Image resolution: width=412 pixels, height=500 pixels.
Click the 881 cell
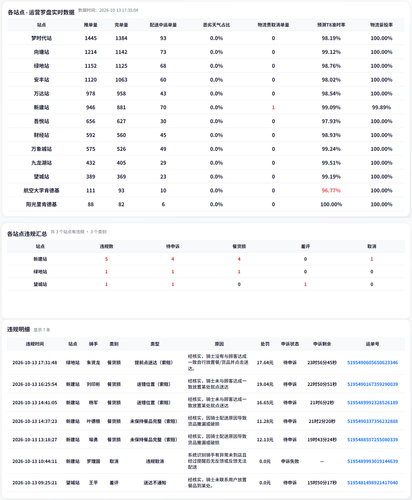(121, 107)
